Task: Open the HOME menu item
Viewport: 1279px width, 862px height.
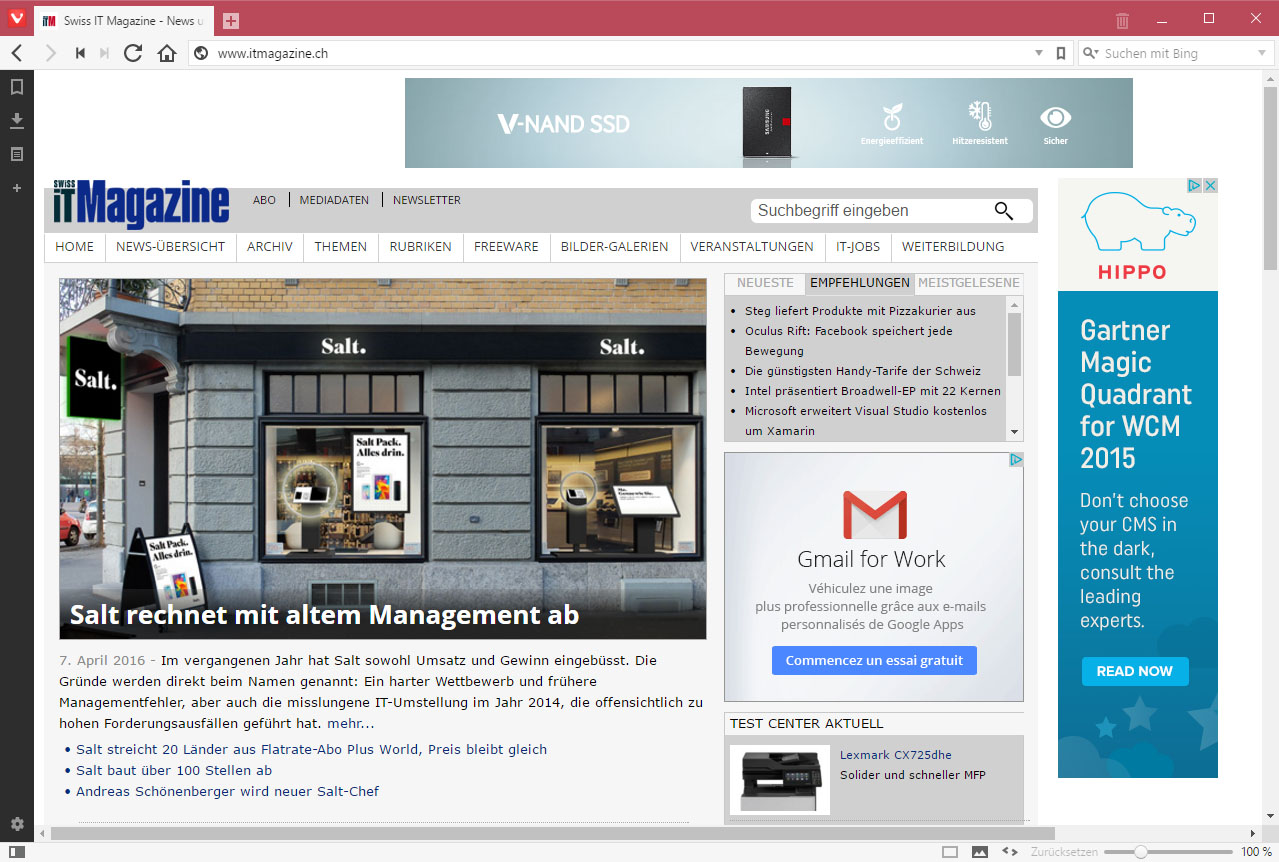Action: [75, 247]
